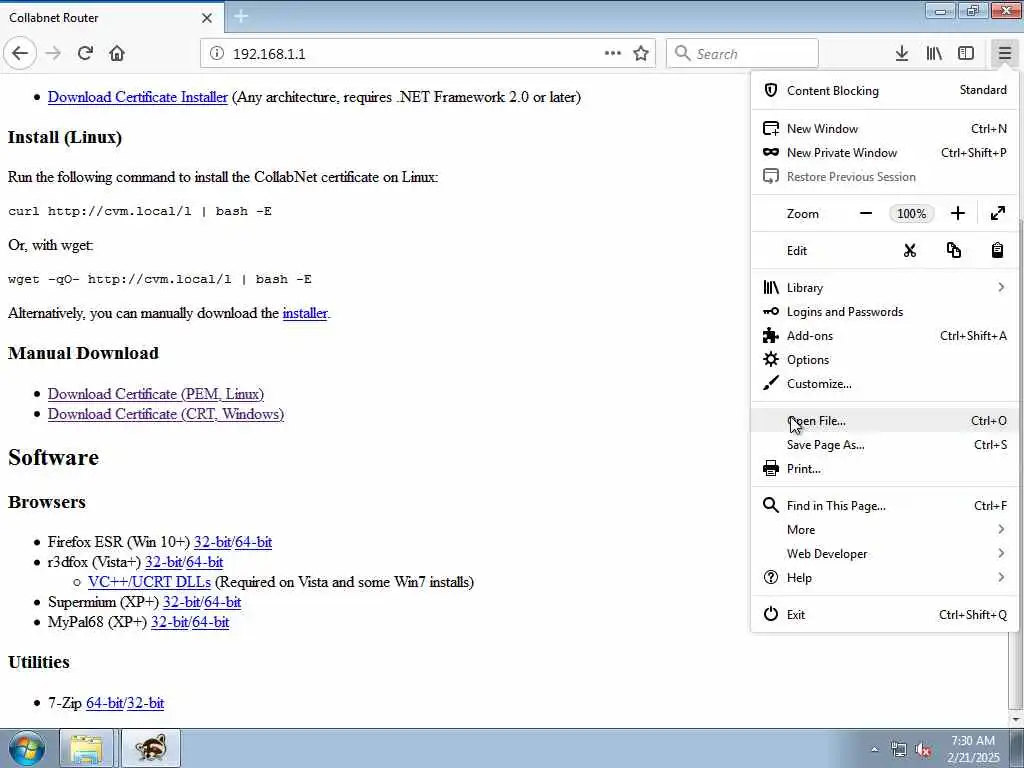1024x768 pixels.
Task: Paste using the Edit row clipboard icon
Action: (x=997, y=251)
